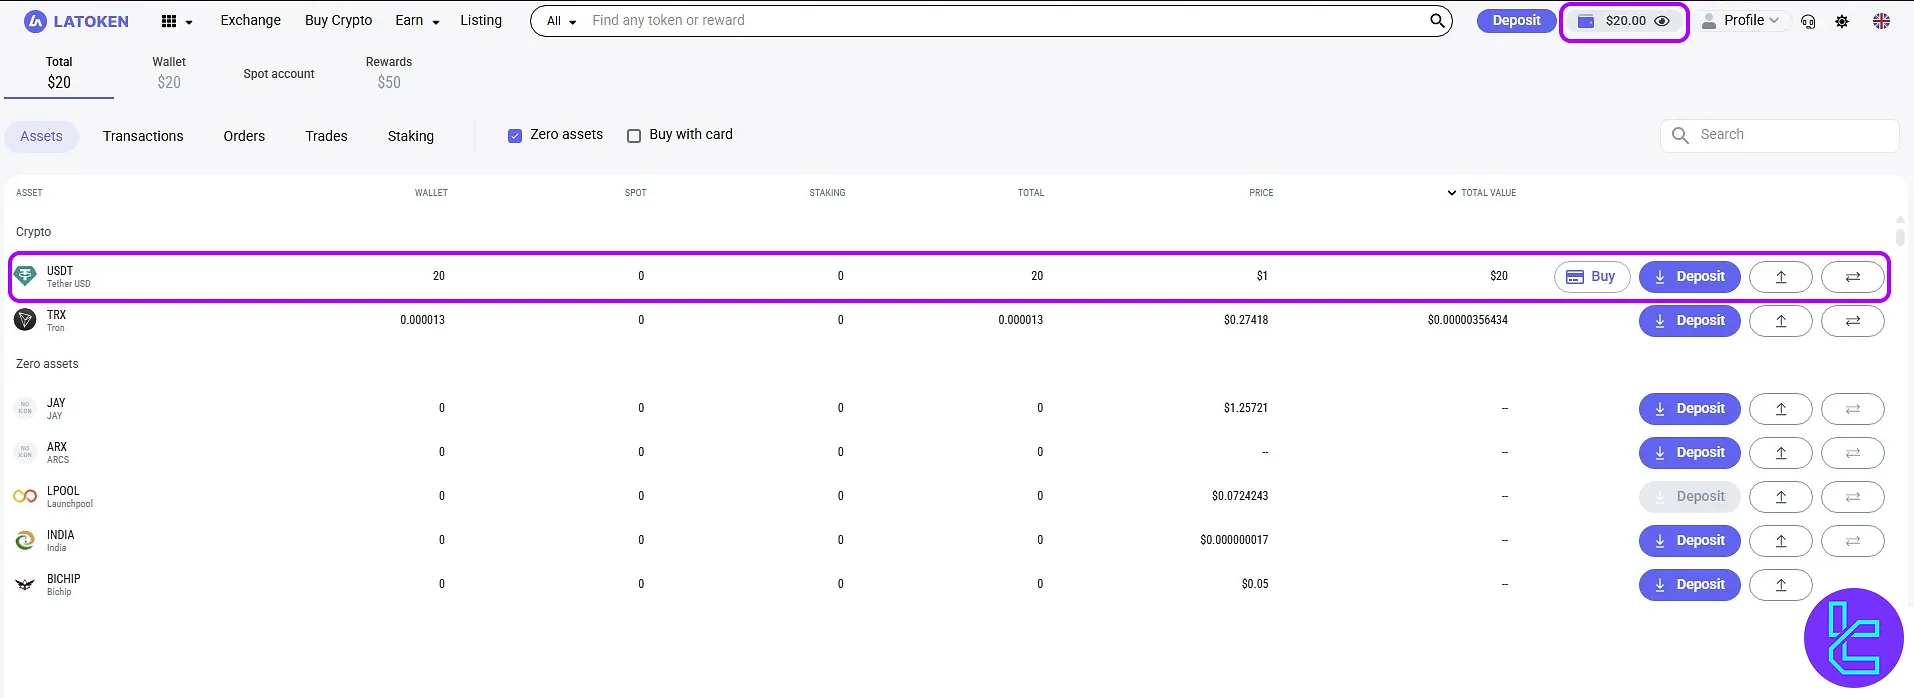Transfer INDIA using the swap arrows

1852,541
